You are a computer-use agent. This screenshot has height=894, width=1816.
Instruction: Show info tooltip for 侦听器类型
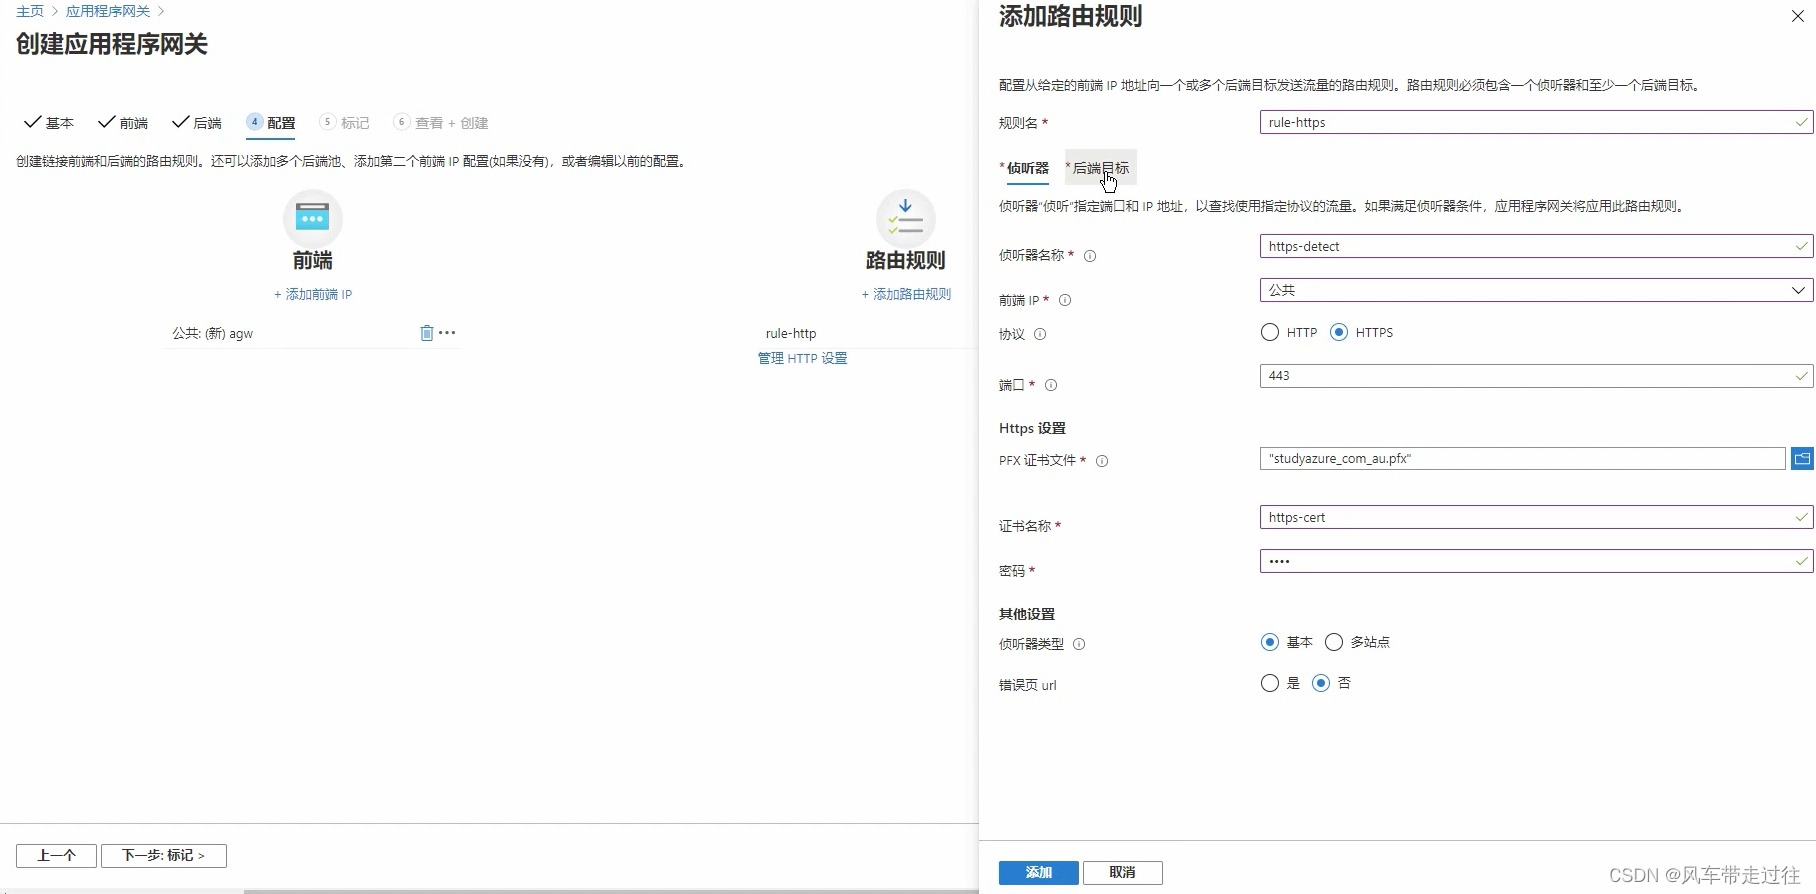pos(1079,644)
